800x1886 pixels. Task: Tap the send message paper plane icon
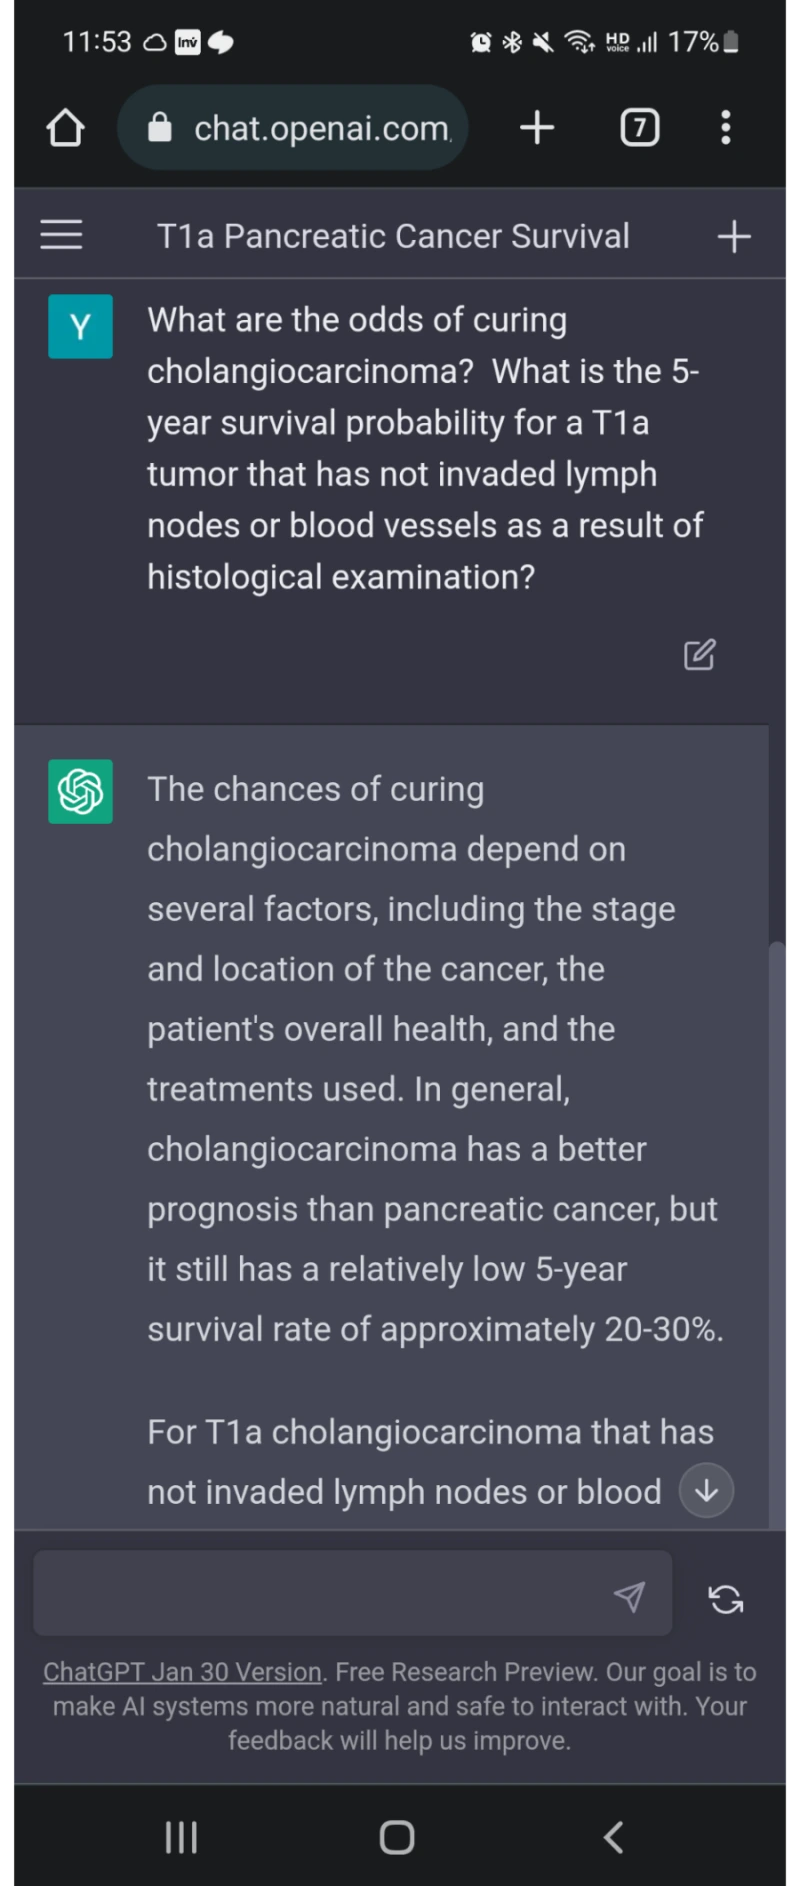click(629, 1597)
